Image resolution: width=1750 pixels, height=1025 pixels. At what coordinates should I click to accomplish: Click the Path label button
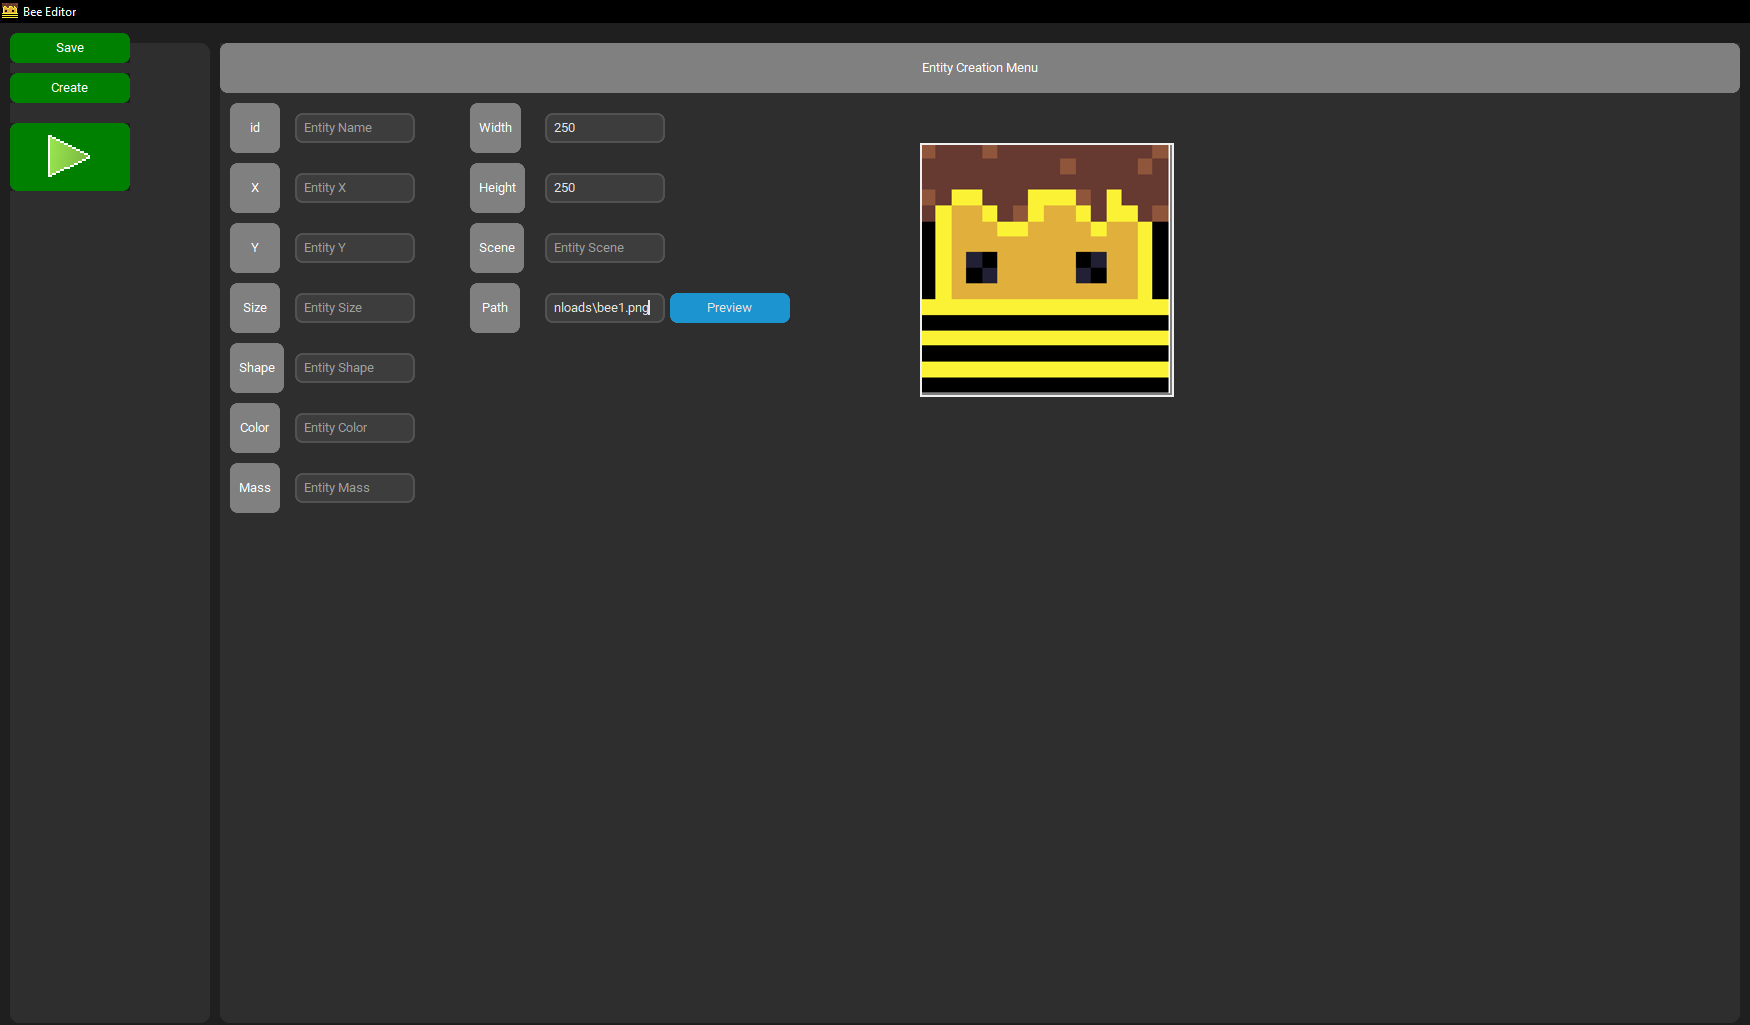[x=495, y=308]
